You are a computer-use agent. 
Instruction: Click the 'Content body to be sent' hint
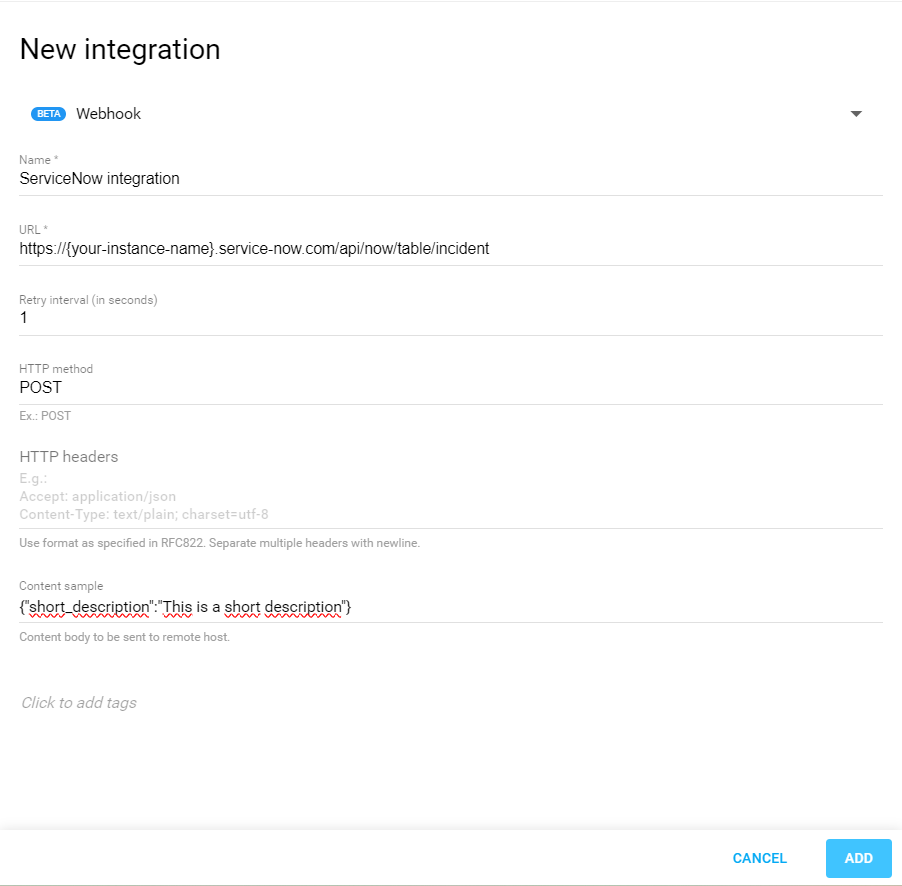coord(124,637)
